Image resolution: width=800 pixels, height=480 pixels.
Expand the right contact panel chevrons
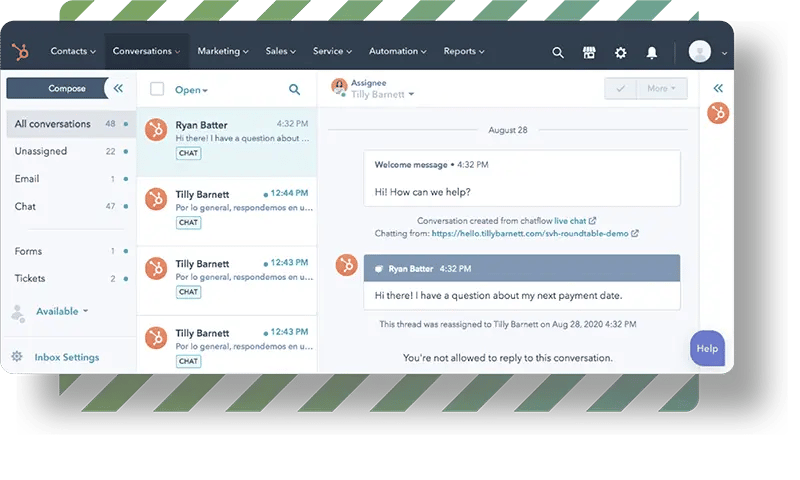(718, 88)
